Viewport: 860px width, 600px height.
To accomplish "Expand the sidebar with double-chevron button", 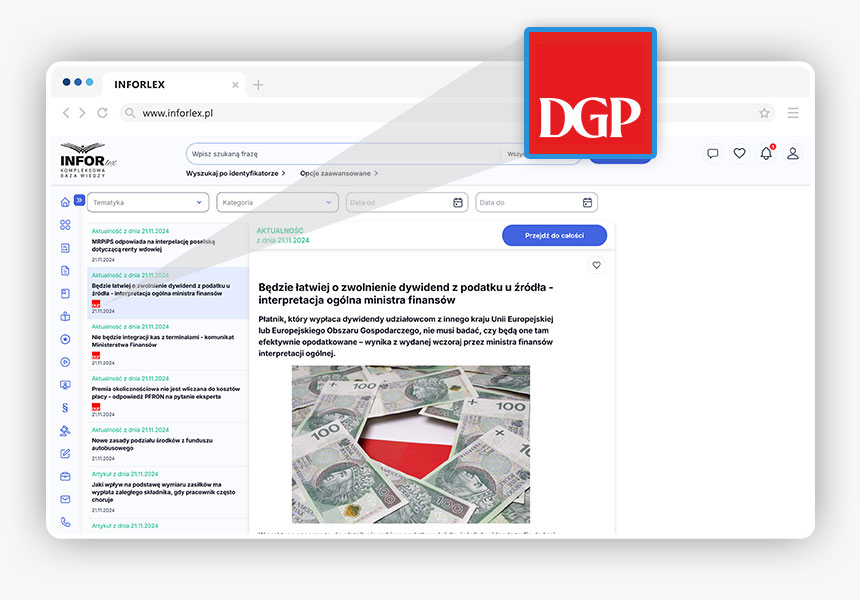I will [x=80, y=200].
